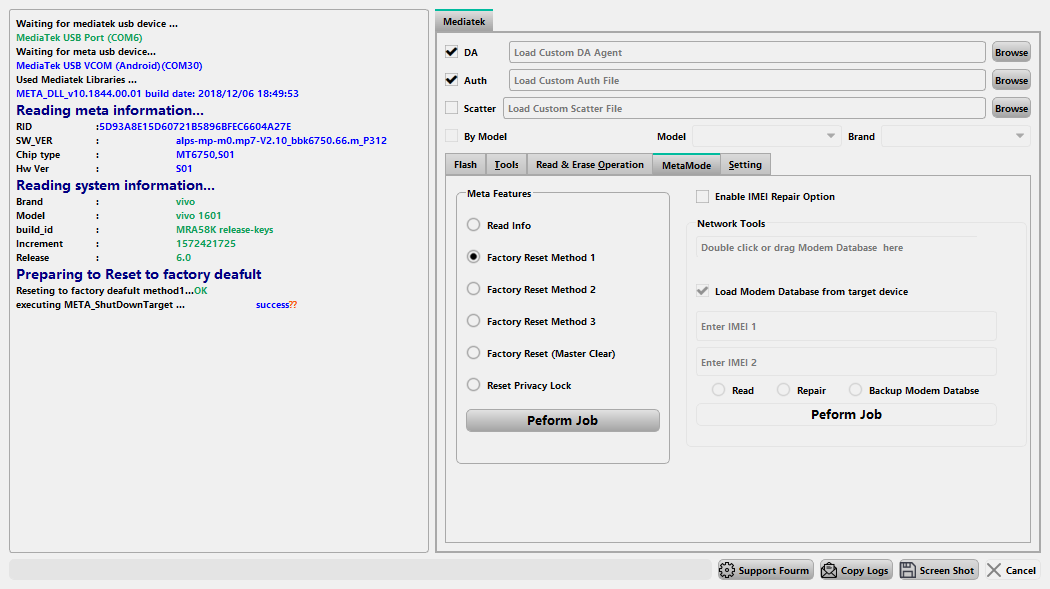Switch to the Flash tab
The image size is (1050, 589).
(x=465, y=165)
